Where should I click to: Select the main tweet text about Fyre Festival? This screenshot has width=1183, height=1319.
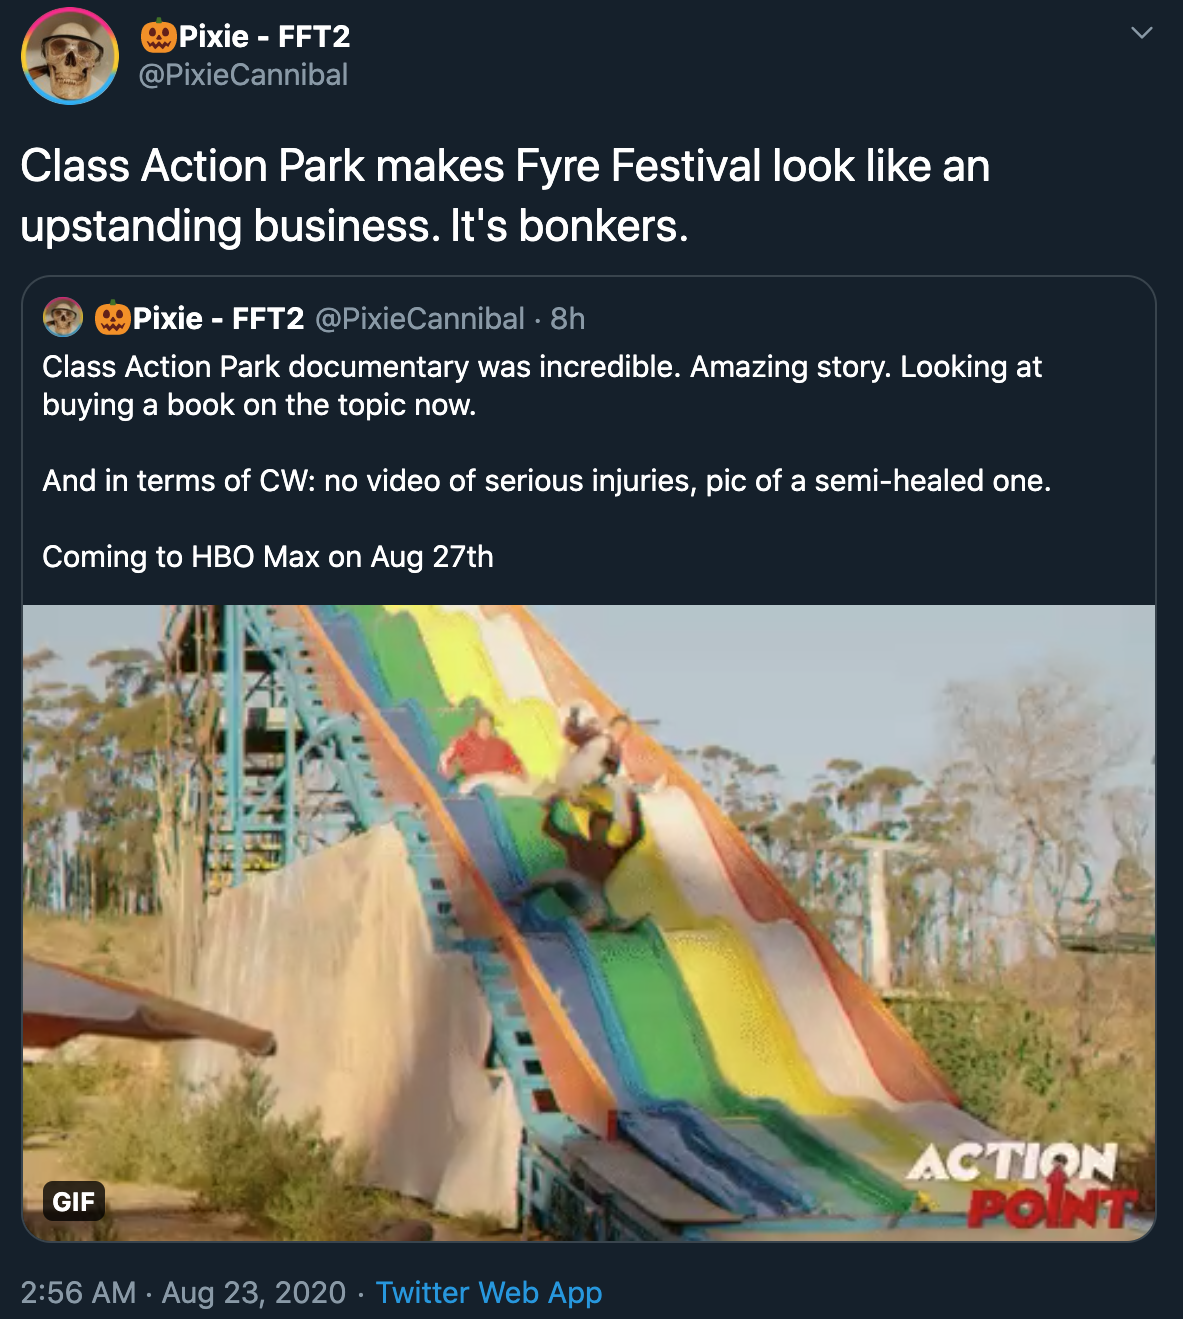pos(505,195)
